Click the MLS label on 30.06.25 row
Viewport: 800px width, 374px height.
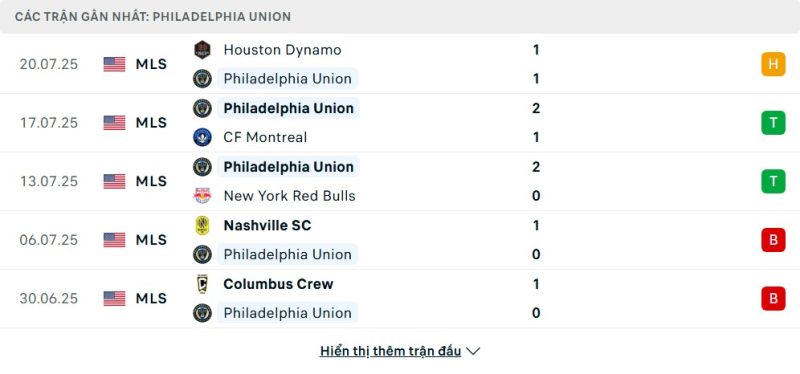[151, 298]
